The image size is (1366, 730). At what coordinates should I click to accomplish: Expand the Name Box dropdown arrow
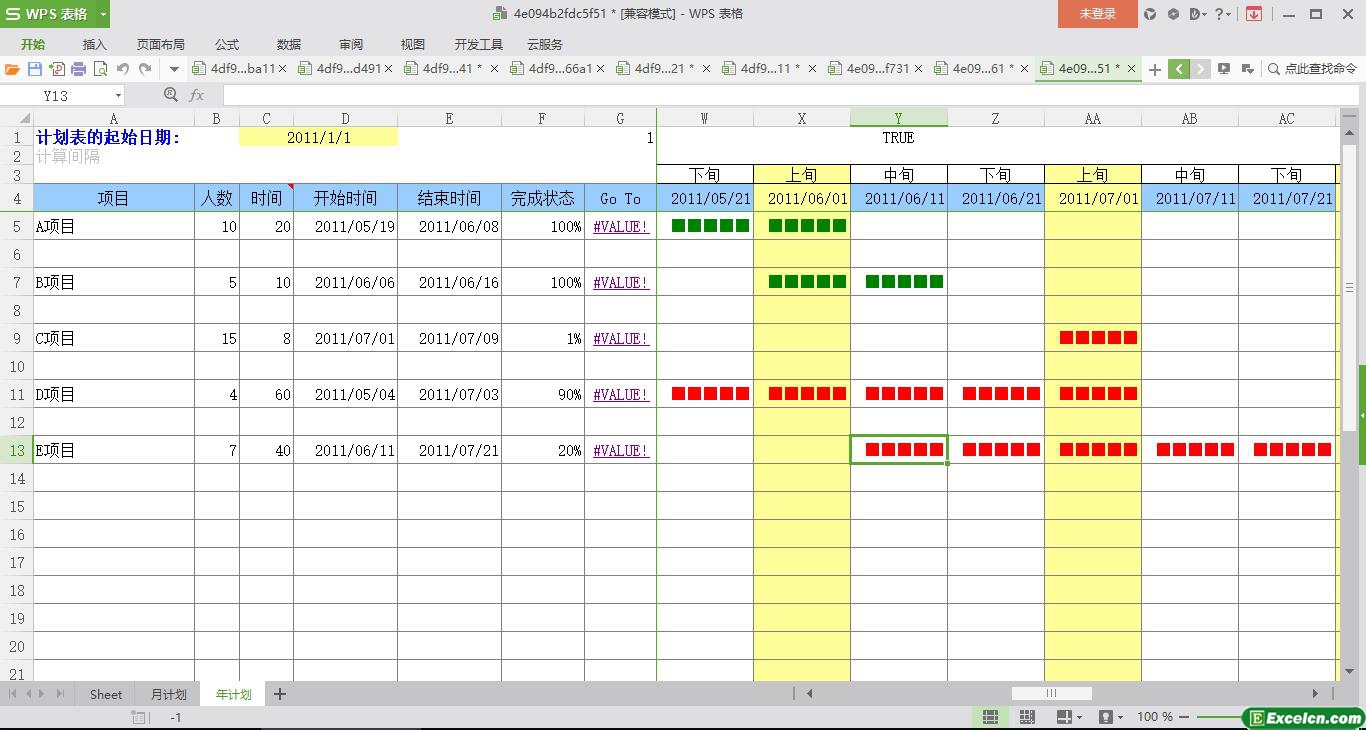[x=118, y=95]
